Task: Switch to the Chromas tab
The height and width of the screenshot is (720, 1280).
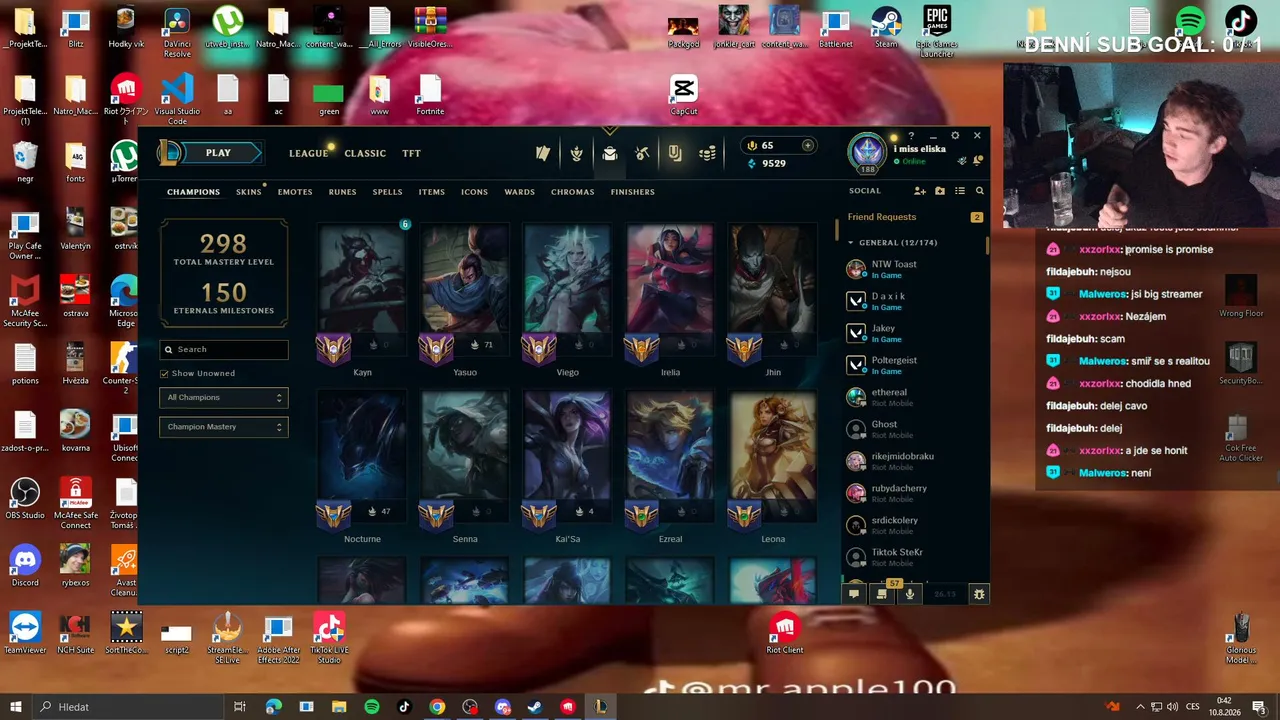Action: [573, 192]
